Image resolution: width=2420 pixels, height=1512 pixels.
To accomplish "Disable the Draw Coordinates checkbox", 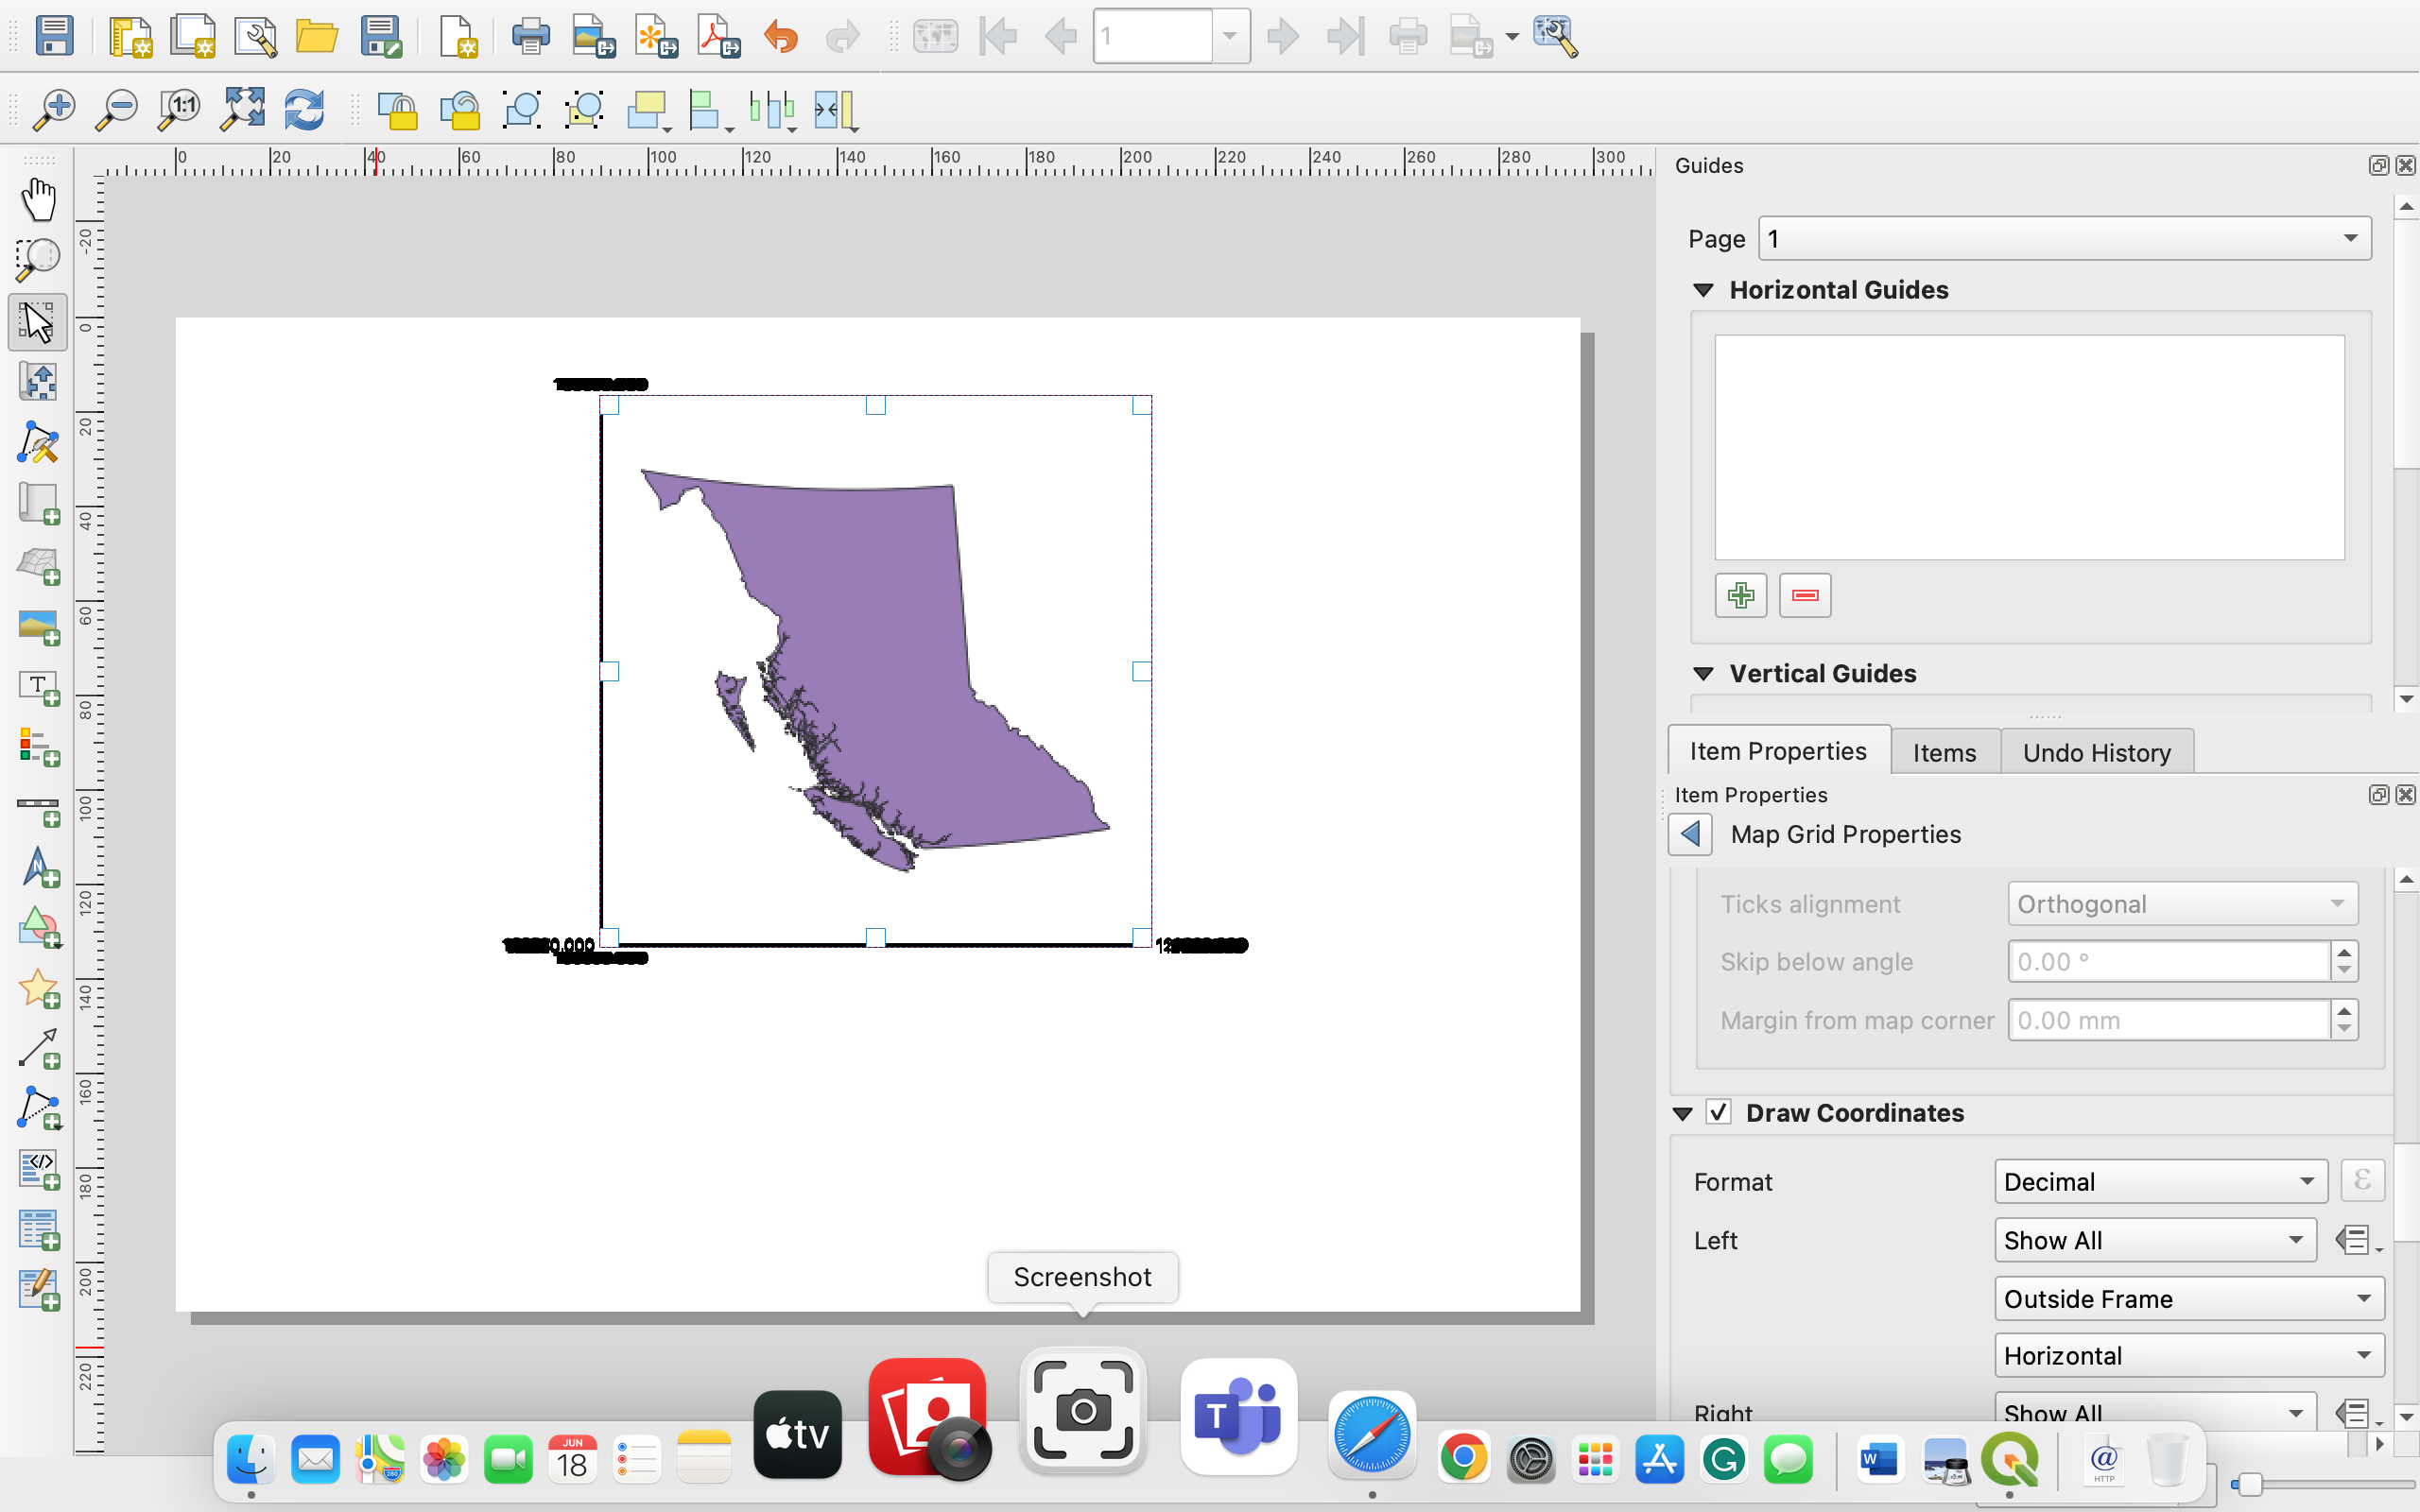I will (1718, 1112).
